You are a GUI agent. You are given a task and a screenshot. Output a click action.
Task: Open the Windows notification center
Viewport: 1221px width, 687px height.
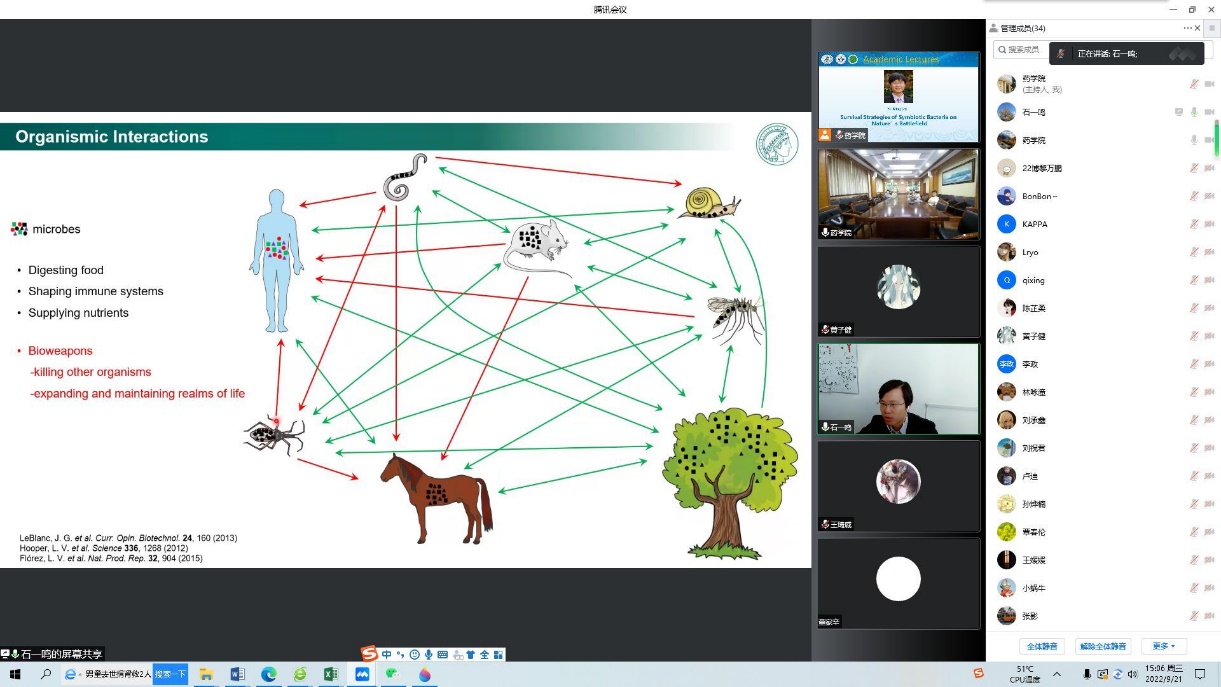click(1200, 675)
